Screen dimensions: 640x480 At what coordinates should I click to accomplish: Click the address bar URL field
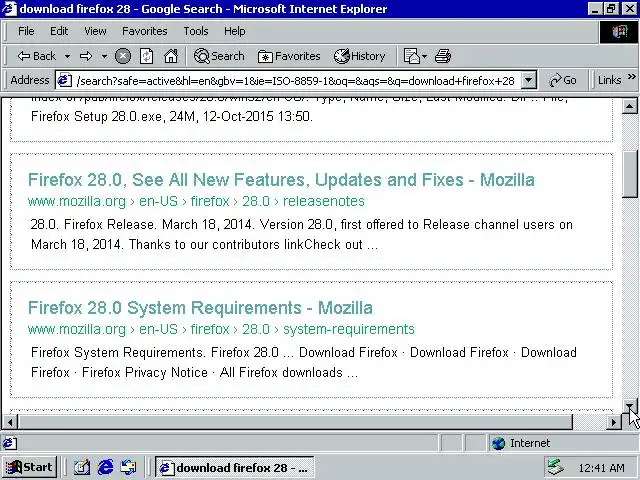point(296,81)
